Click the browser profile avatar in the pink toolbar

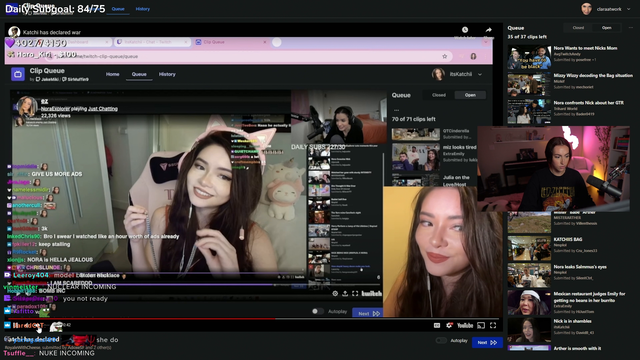(x=473, y=56)
